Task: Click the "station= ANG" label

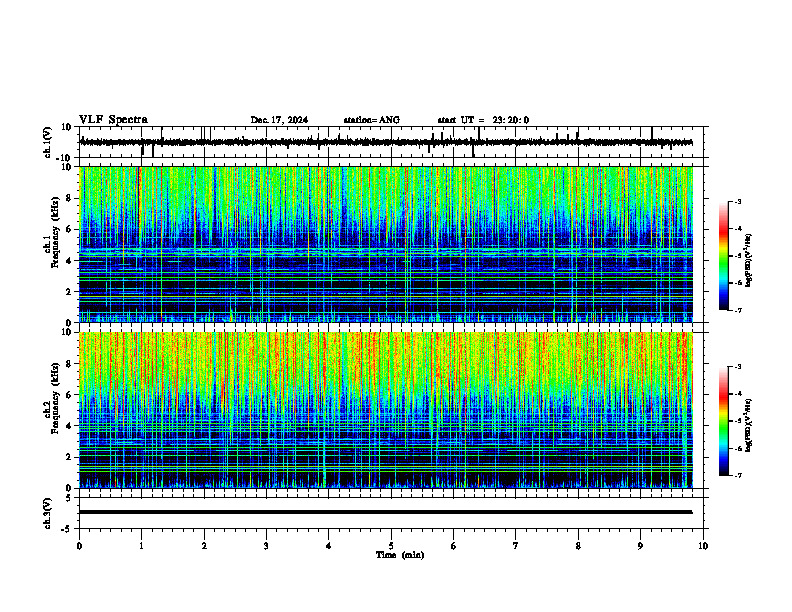Action: (372, 120)
